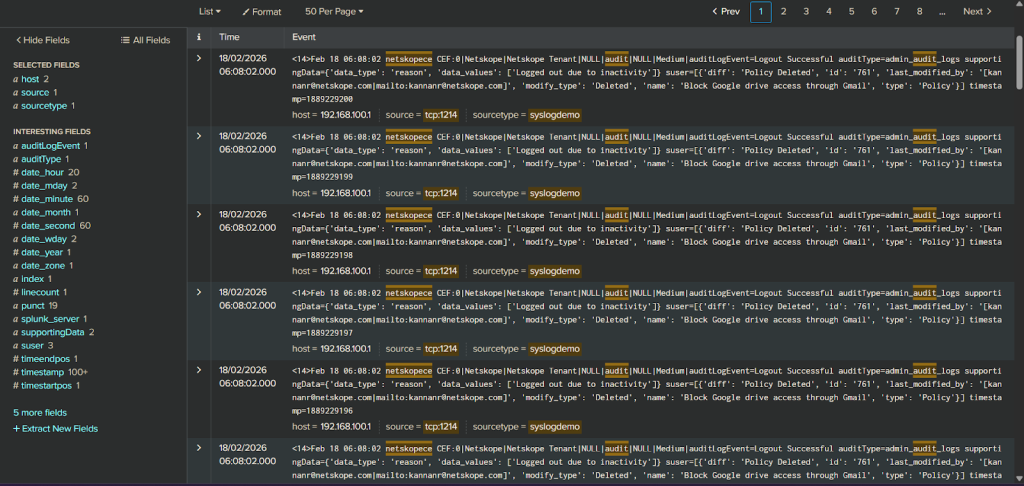The image size is (1024, 486).
Task: Go to results page 4
Action: [x=829, y=11]
